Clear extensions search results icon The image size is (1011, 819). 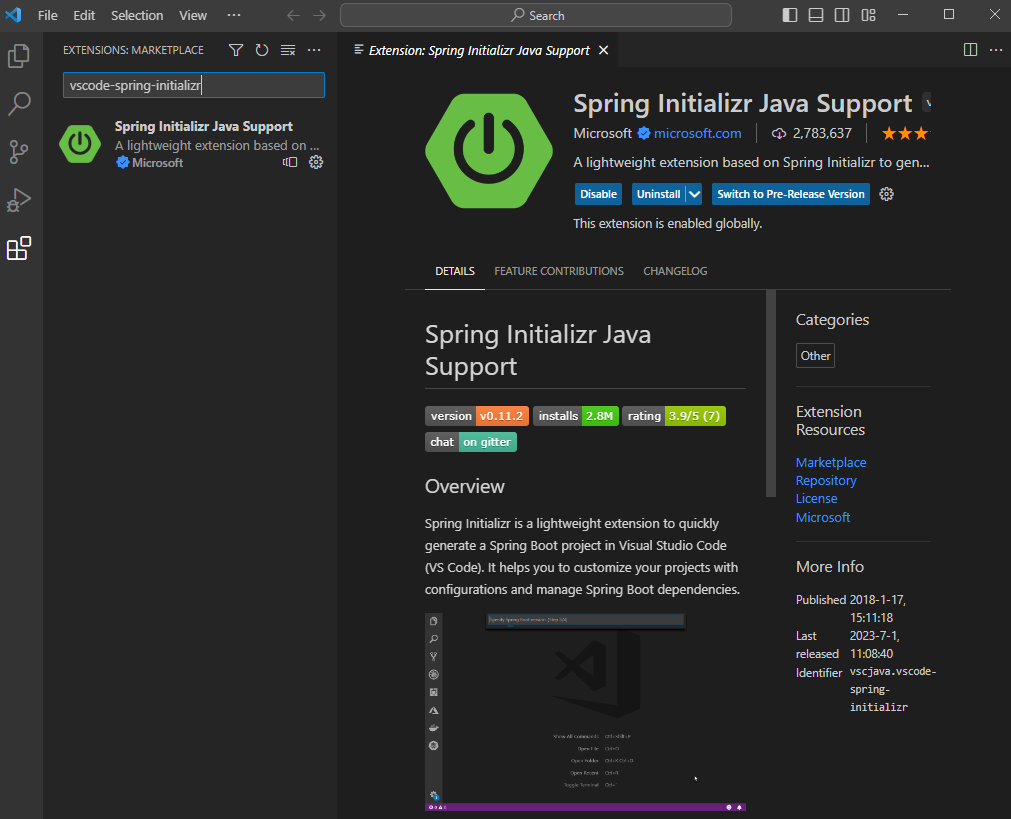288,50
